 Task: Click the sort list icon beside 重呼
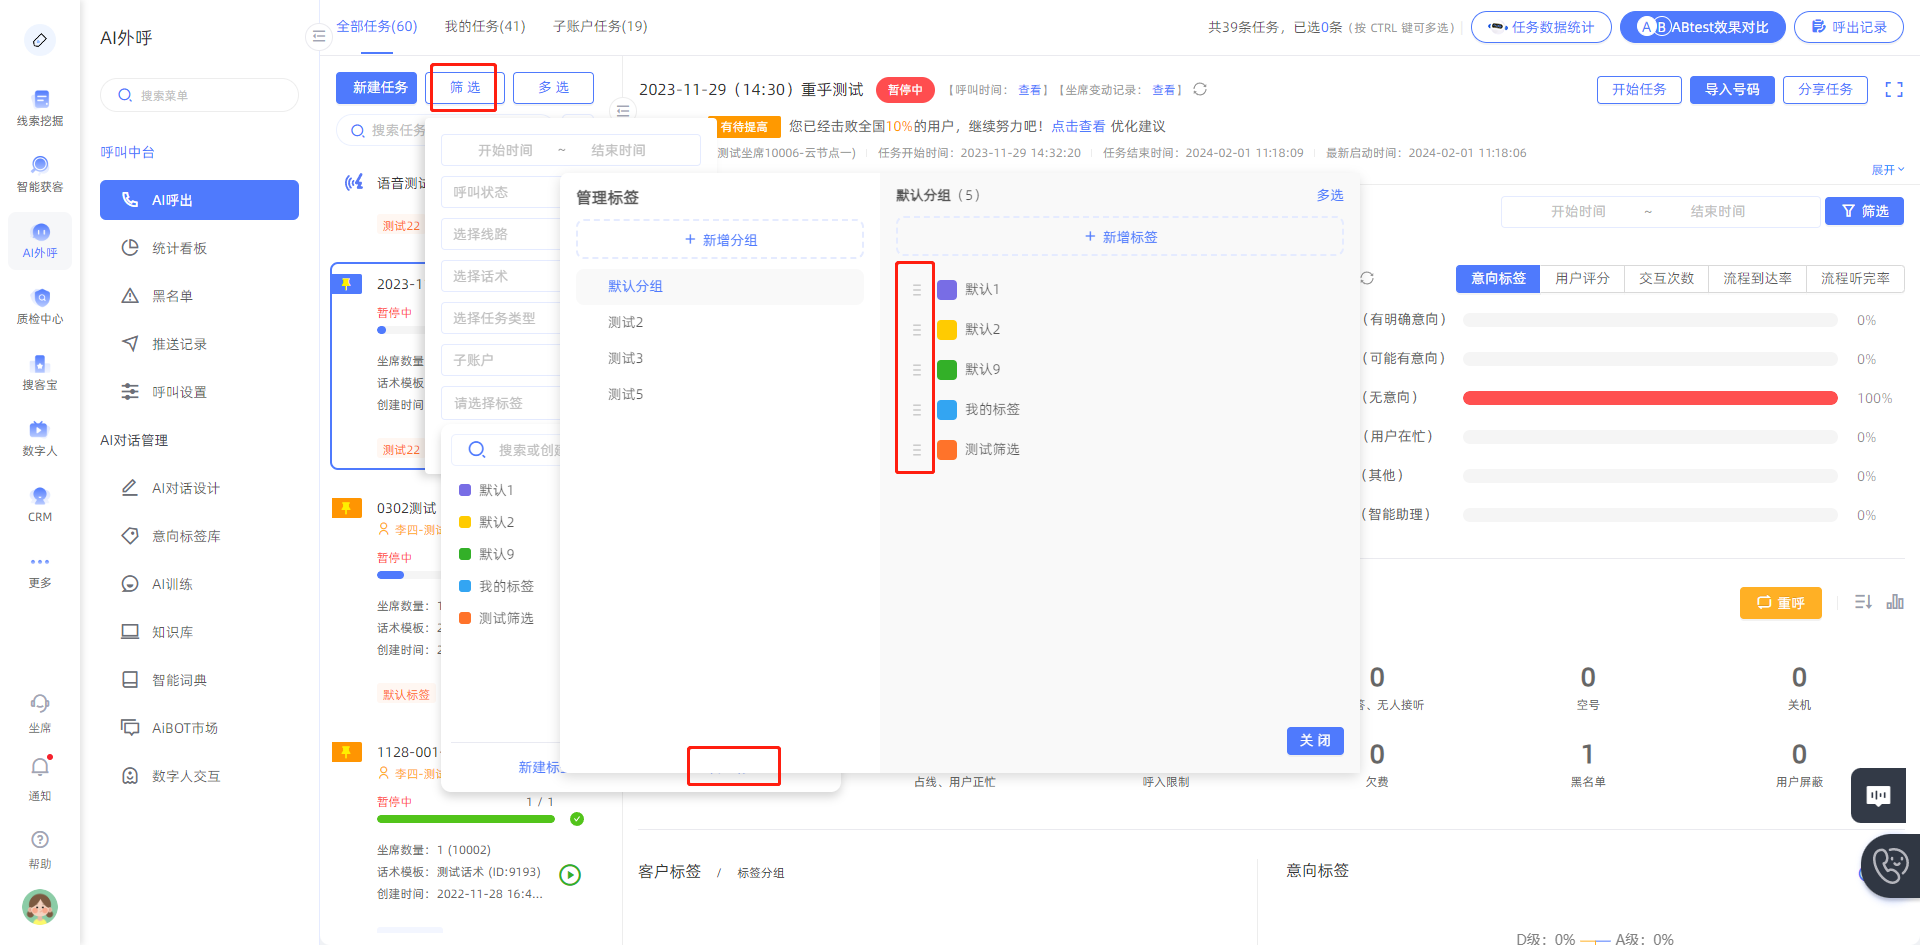click(x=1863, y=602)
